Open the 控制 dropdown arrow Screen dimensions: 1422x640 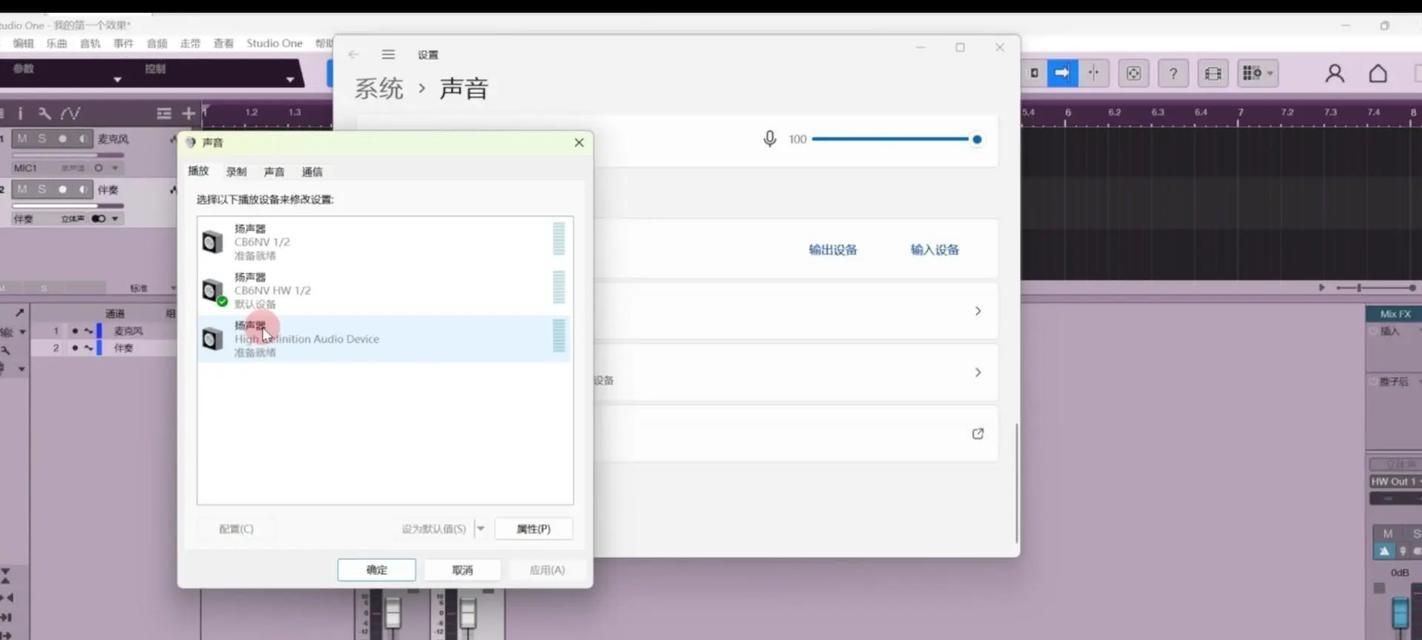click(x=290, y=79)
